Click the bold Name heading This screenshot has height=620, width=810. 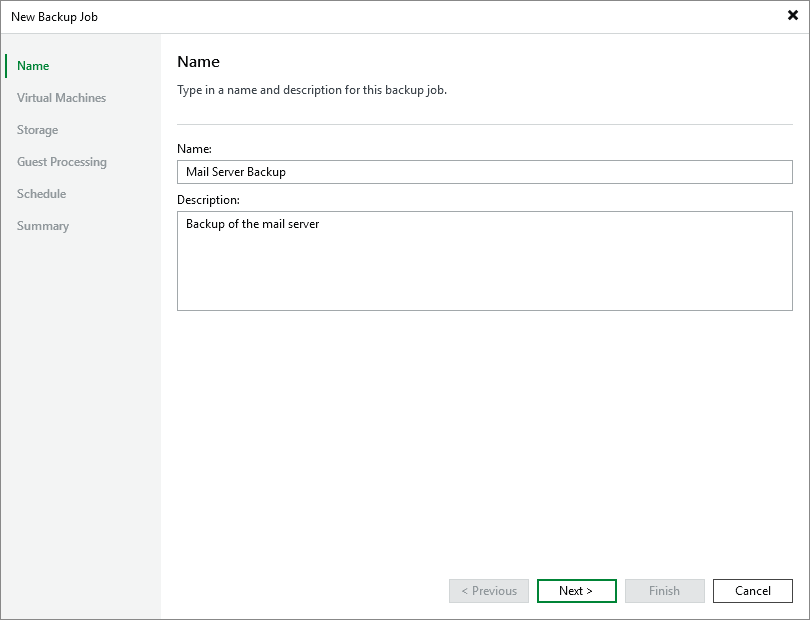198,62
